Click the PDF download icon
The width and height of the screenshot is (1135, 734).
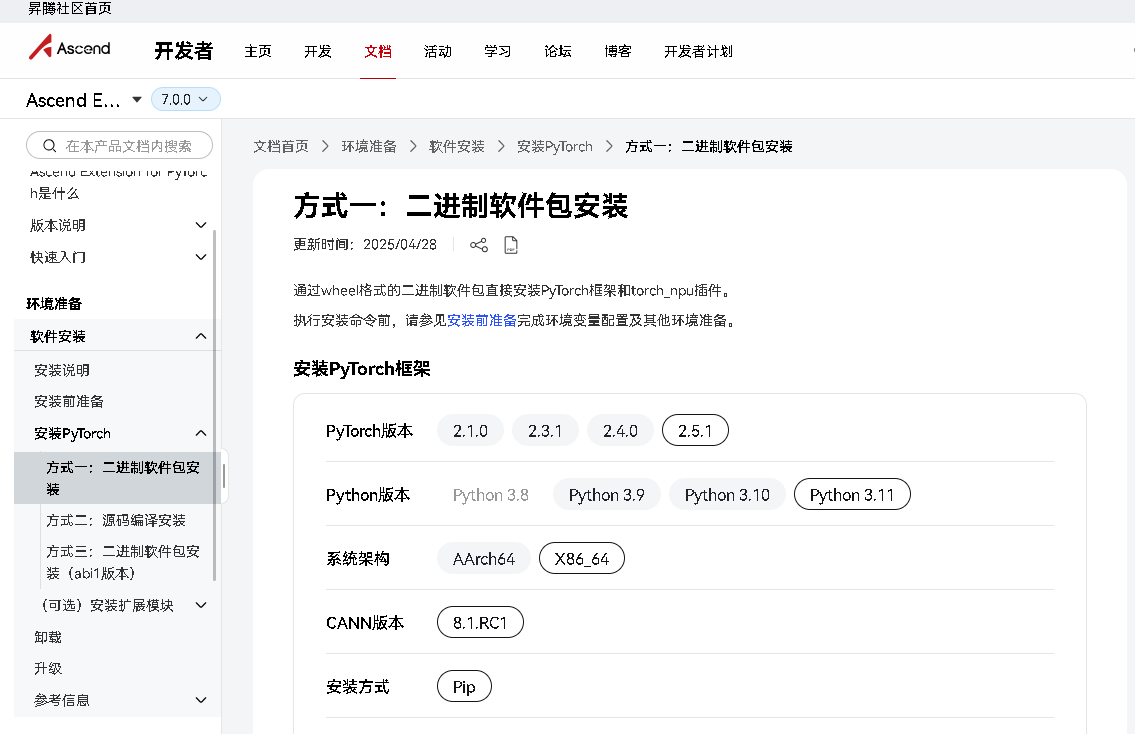511,245
